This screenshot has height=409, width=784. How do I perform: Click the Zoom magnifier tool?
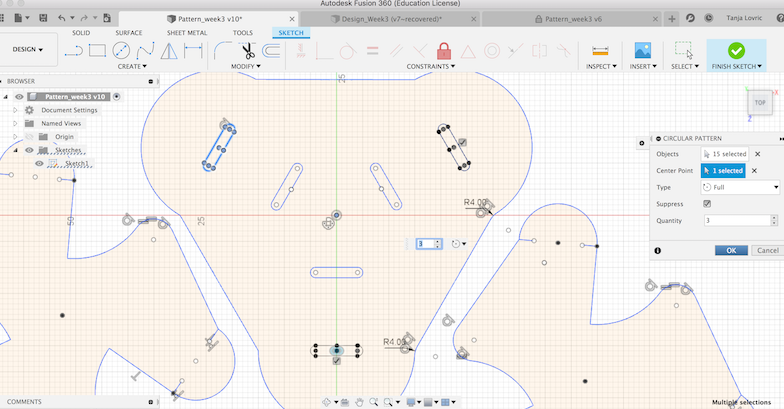[374, 402]
